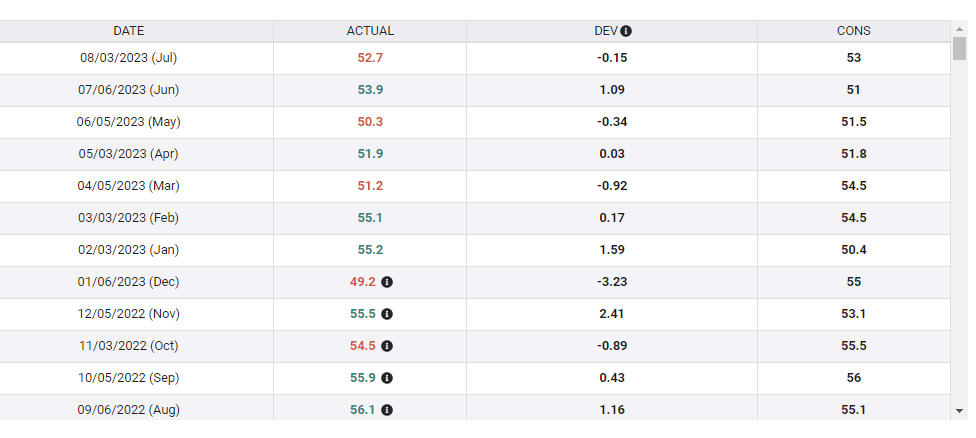Click the ACTUAL column header
The image size is (976, 438).
tap(370, 31)
